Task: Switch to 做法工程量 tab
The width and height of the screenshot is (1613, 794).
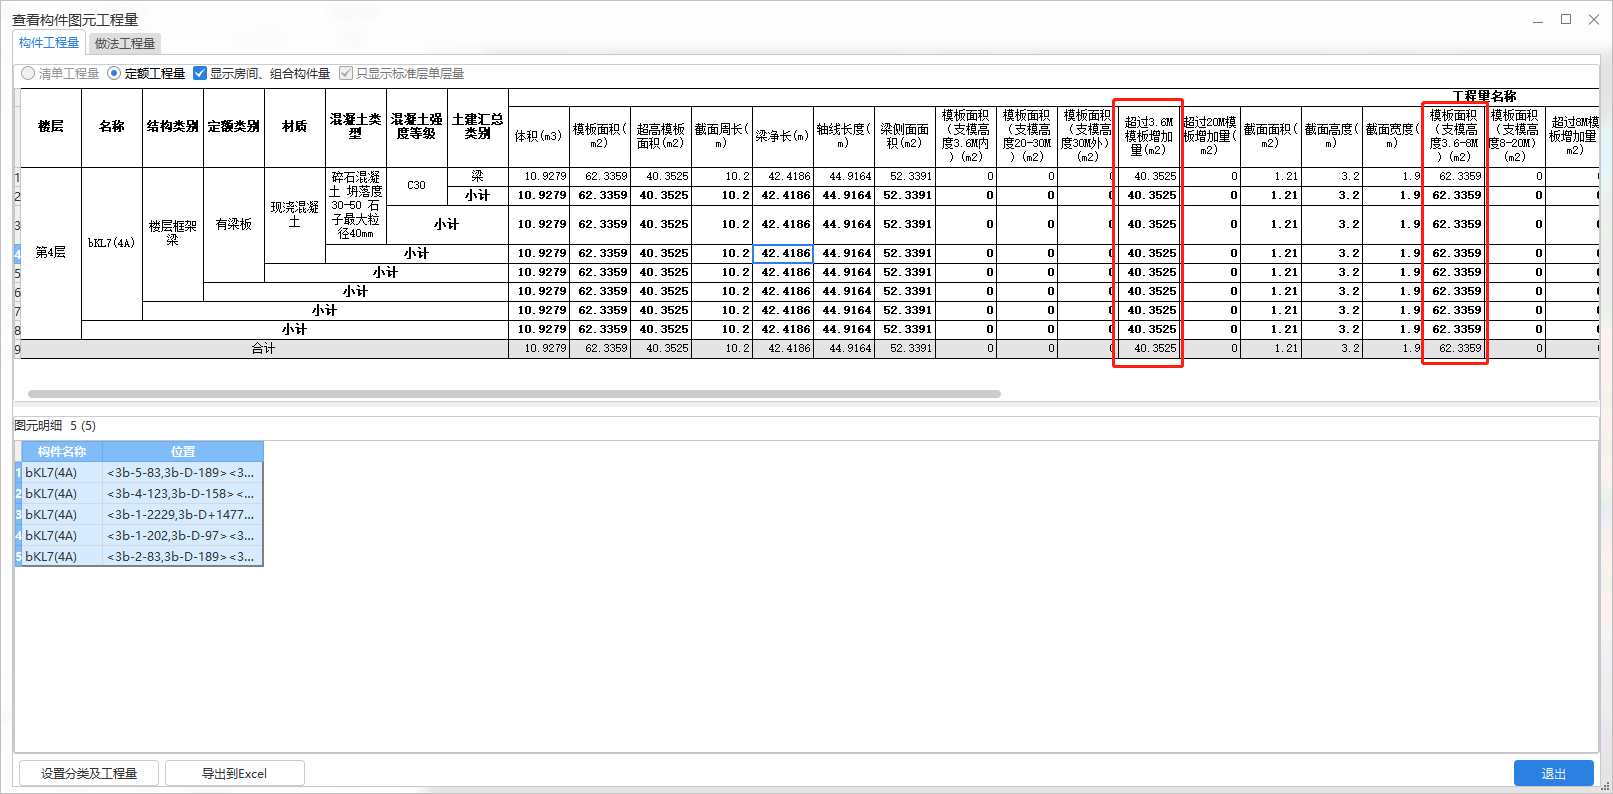Action: pos(125,44)
